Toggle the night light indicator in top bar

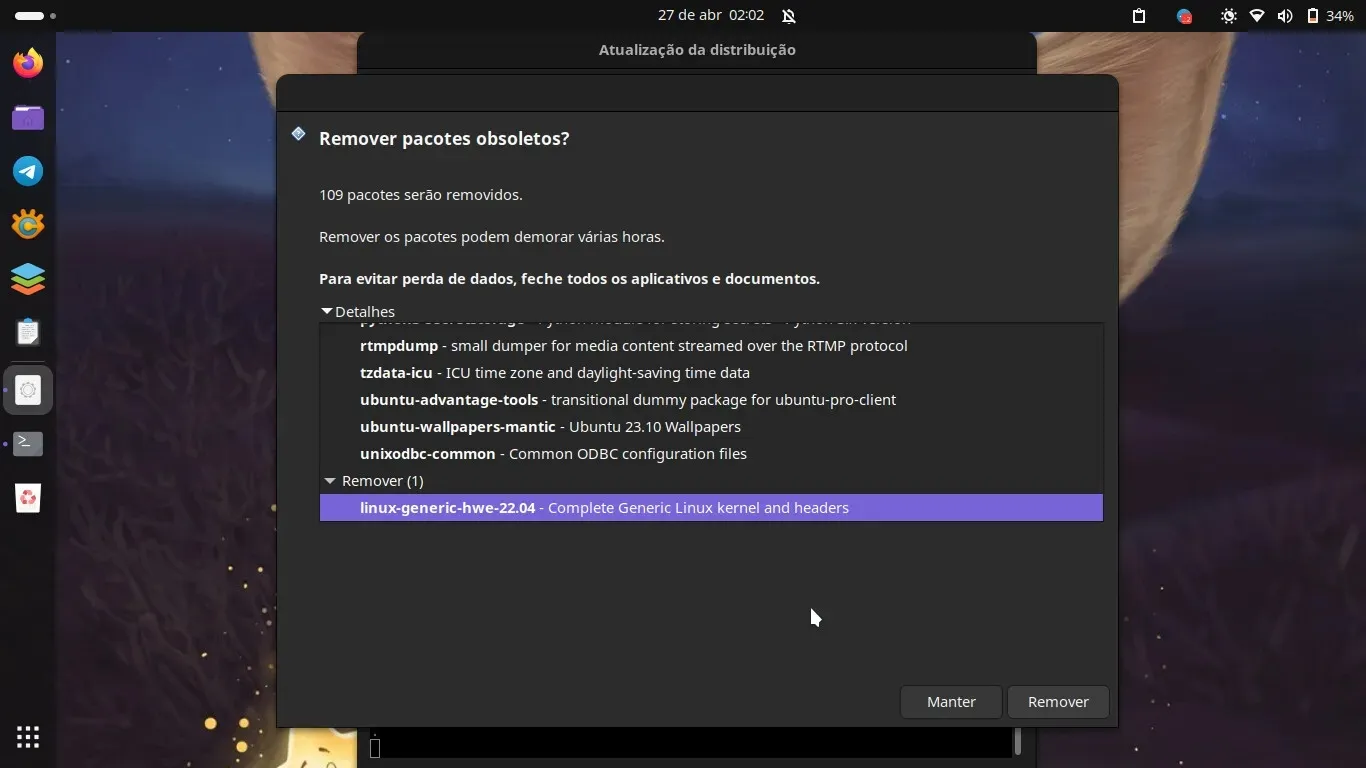tap(1228, 16)
